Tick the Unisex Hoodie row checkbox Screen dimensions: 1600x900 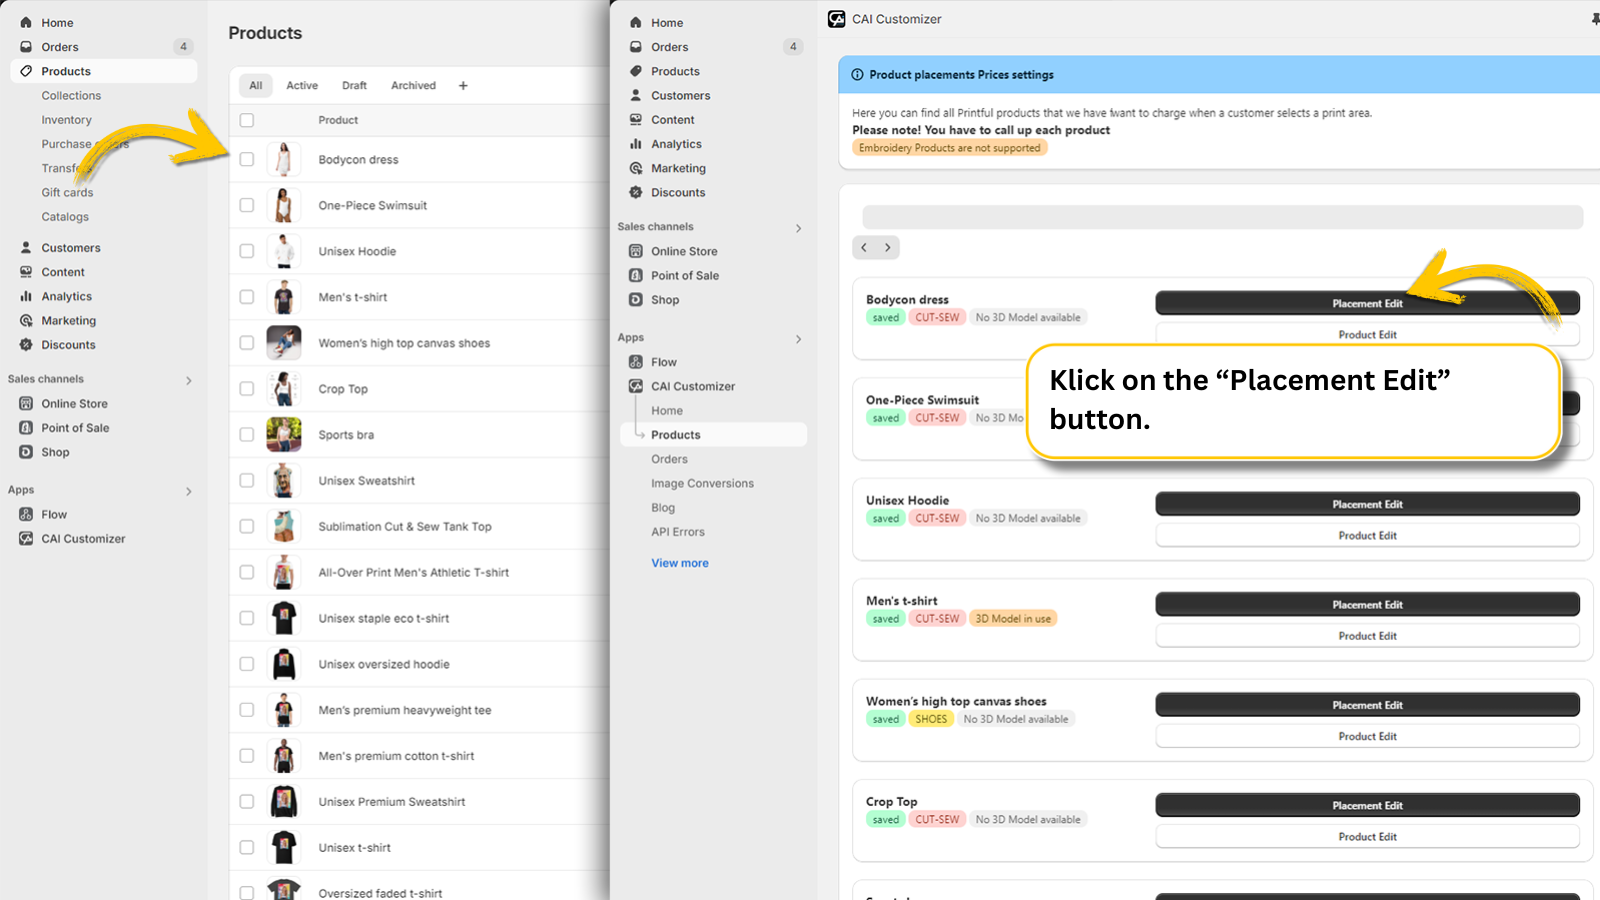(x=247, y=251)
